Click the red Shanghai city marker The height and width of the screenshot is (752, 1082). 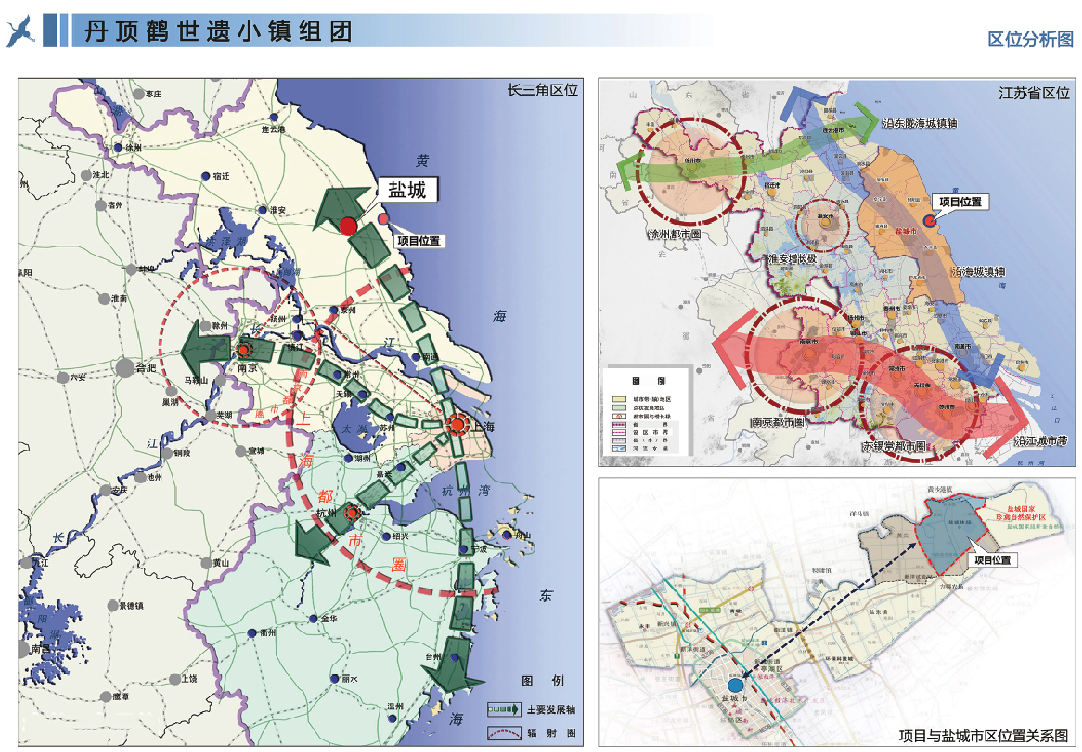coord(457,425)
